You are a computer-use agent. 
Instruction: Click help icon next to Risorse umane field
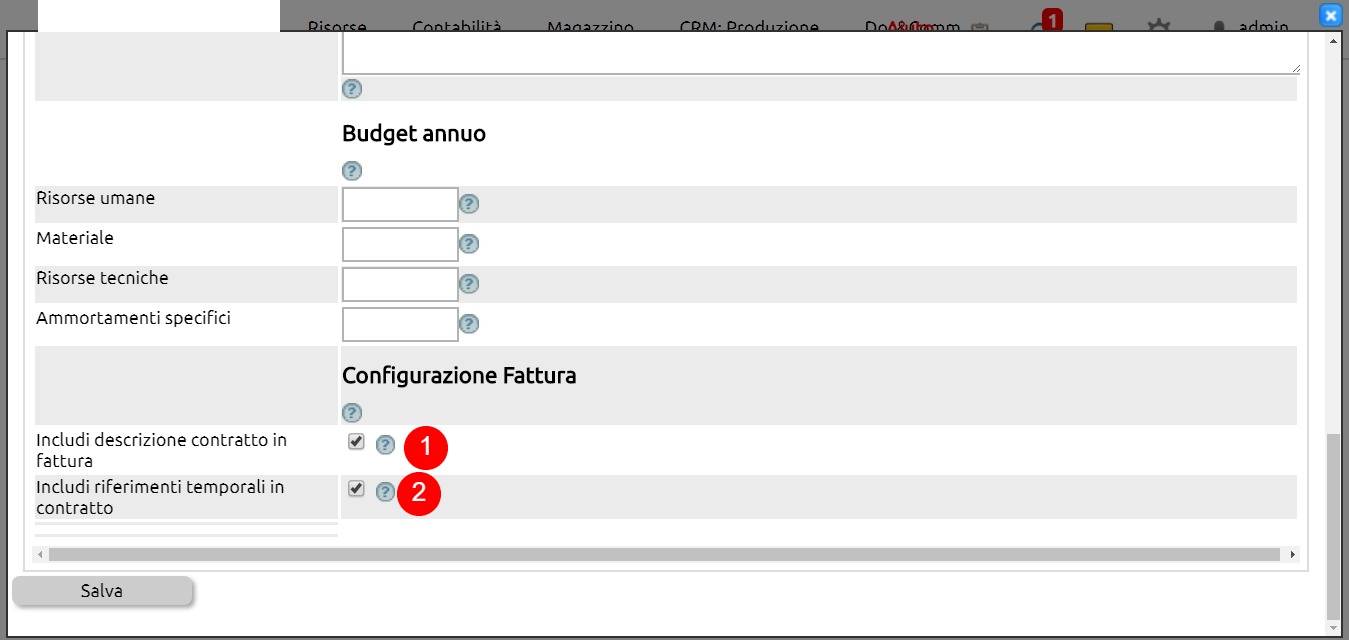469,204
